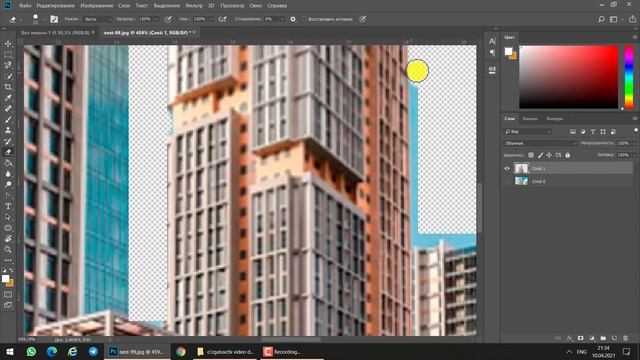
Task: Swap foreground and background colors in toolbar
Action: pyautogui.click(x=11, y=270)
